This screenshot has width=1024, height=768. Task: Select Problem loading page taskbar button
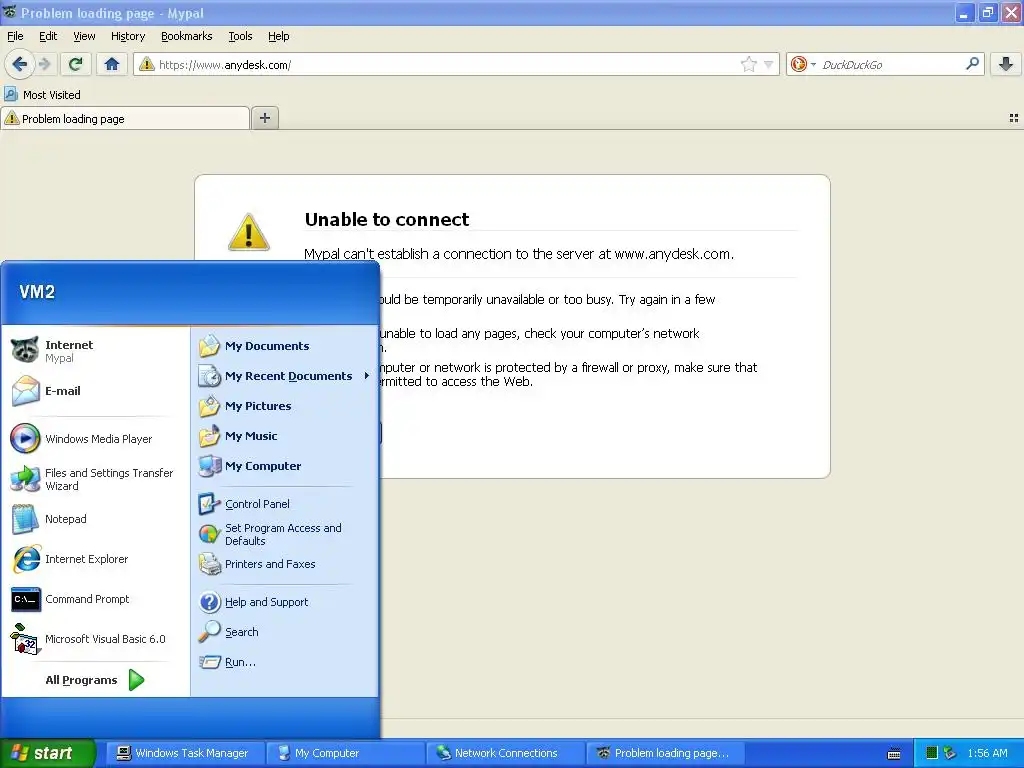coord(665,753)
